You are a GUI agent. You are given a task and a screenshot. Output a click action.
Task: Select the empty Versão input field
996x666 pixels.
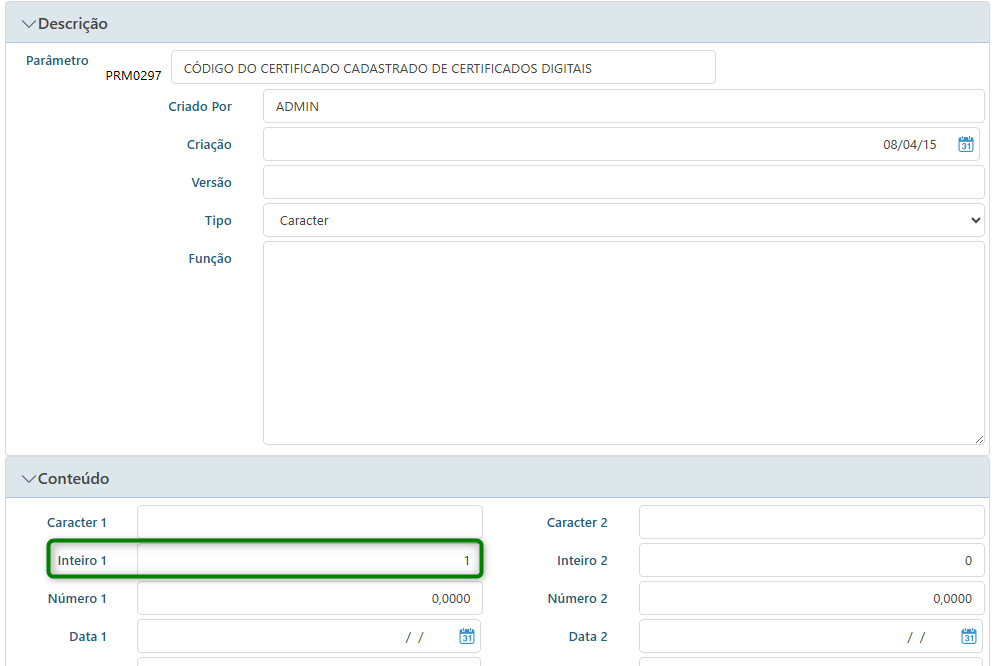(x=623, y=183)
